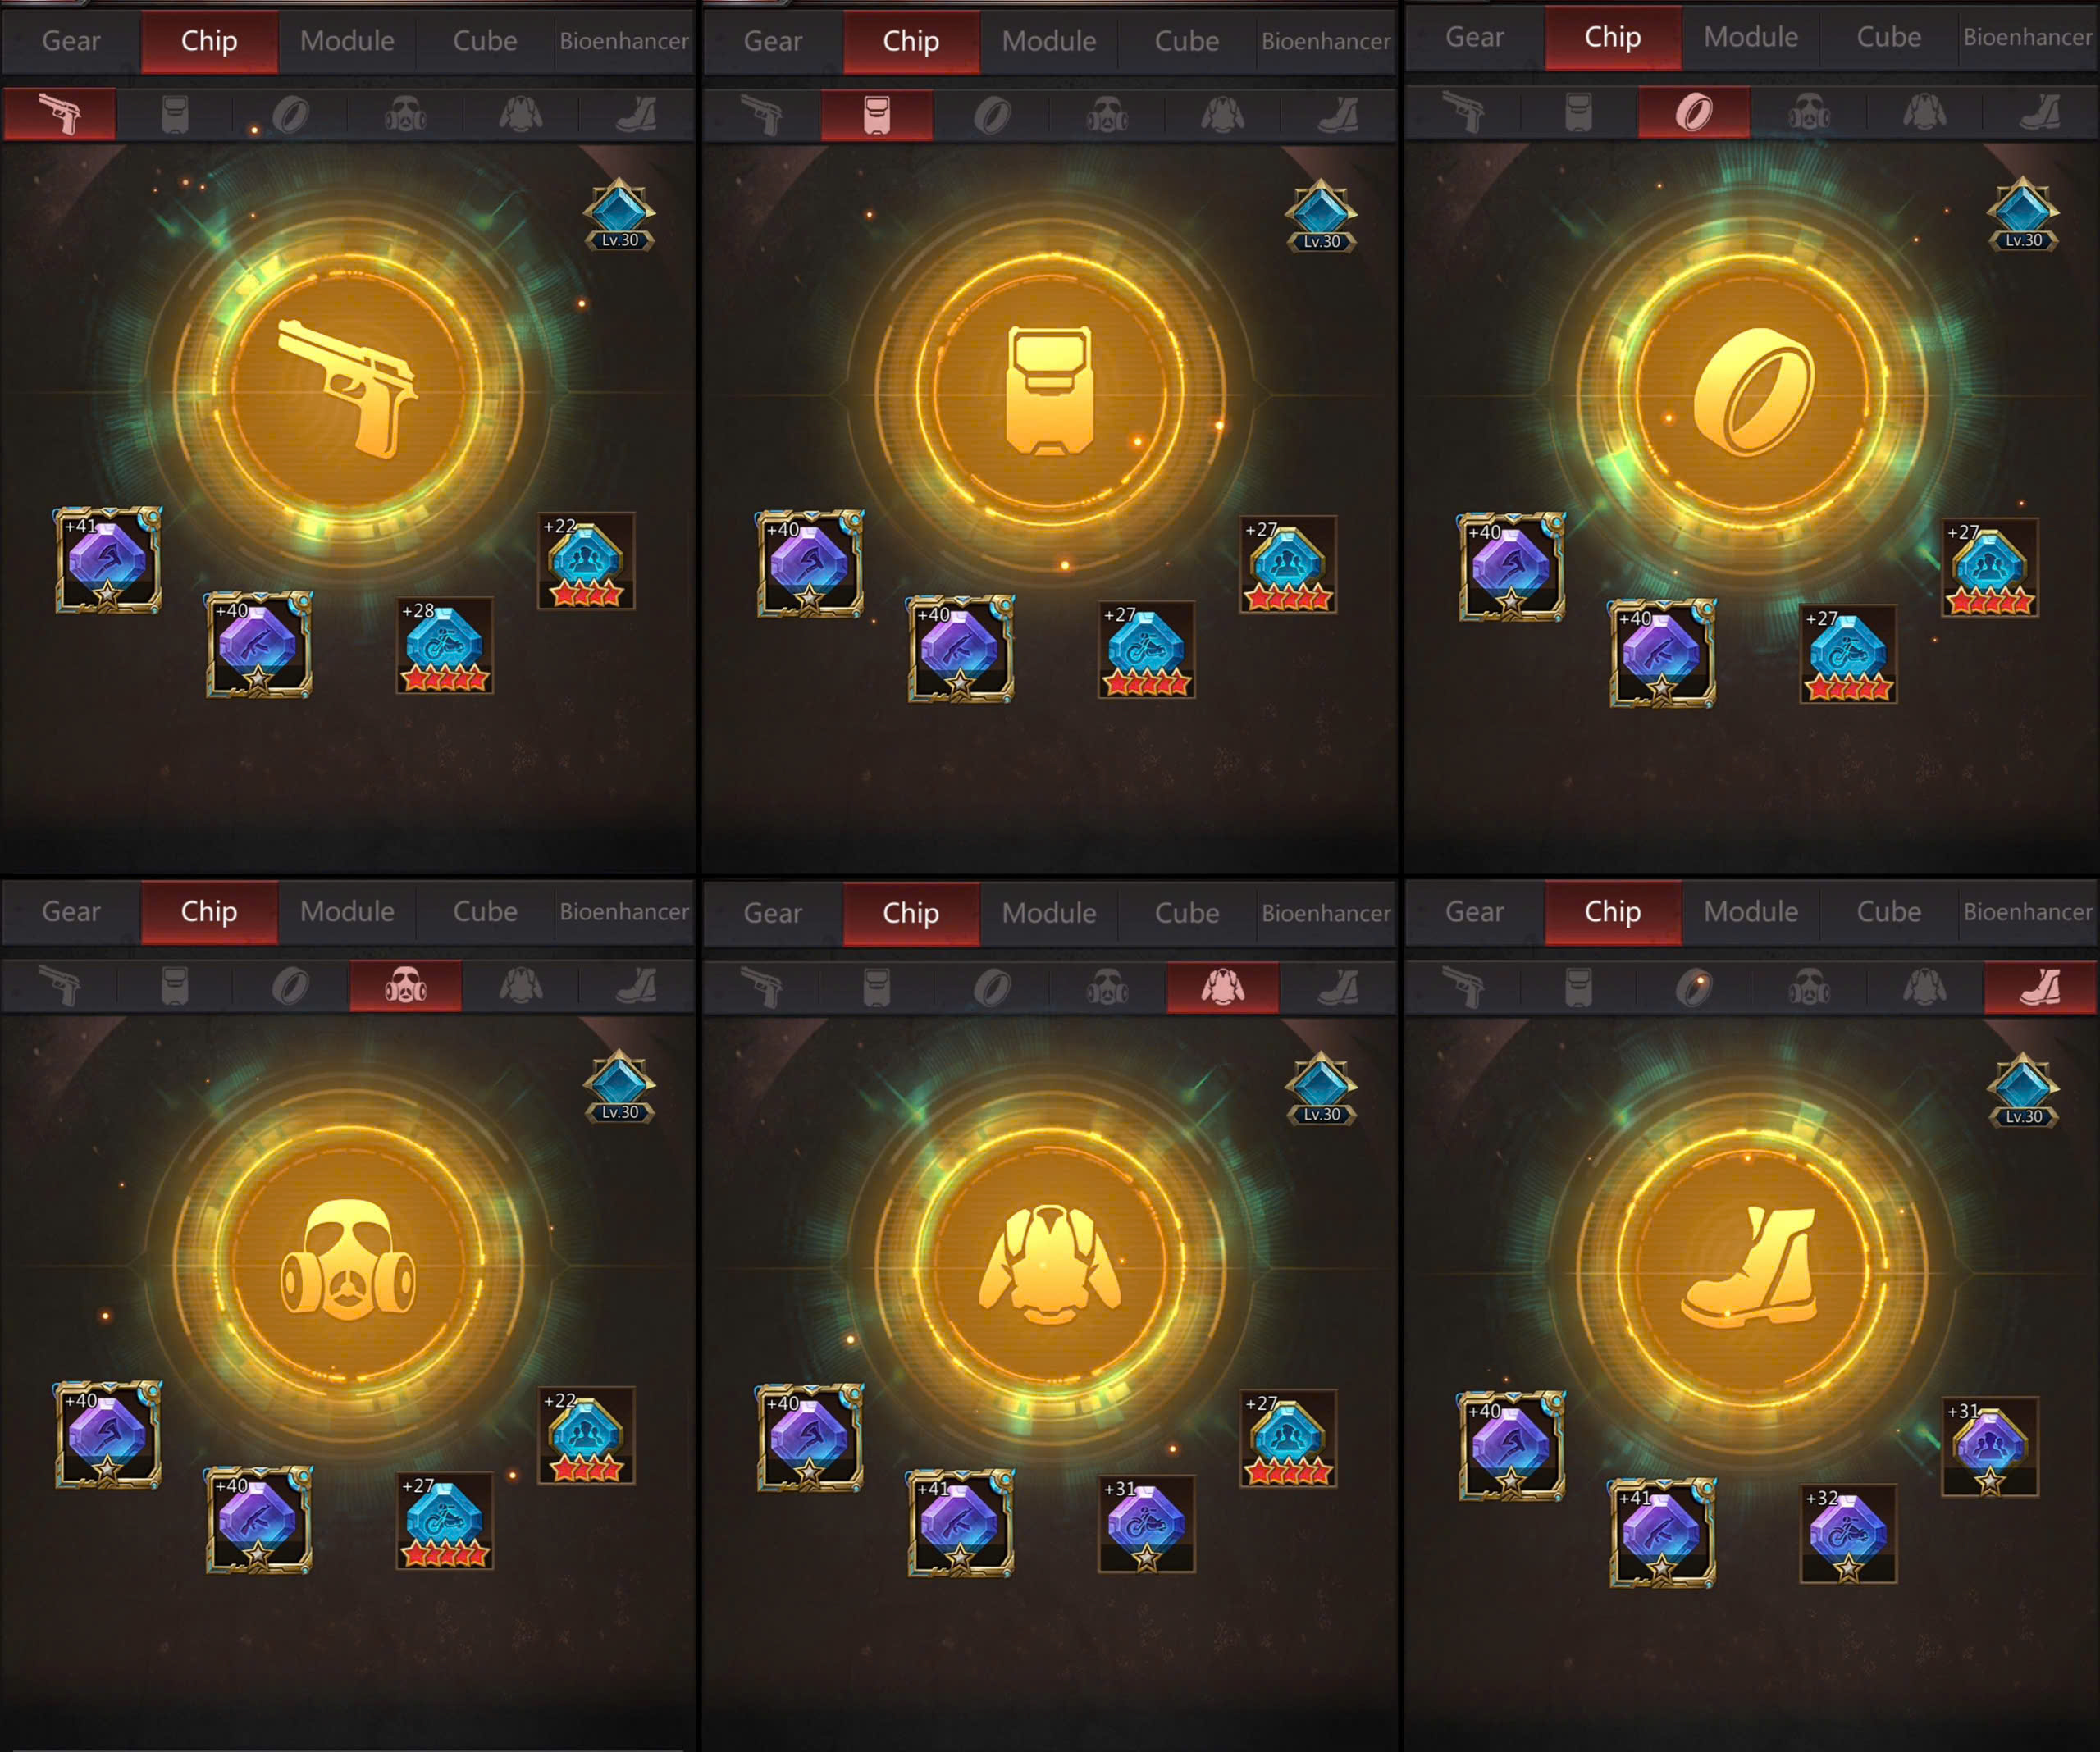This screenshot has height=1752, width=2100.
Task: Select the +22 squad chip beside the gas mask emblem
Action: tap(587, 1435)
